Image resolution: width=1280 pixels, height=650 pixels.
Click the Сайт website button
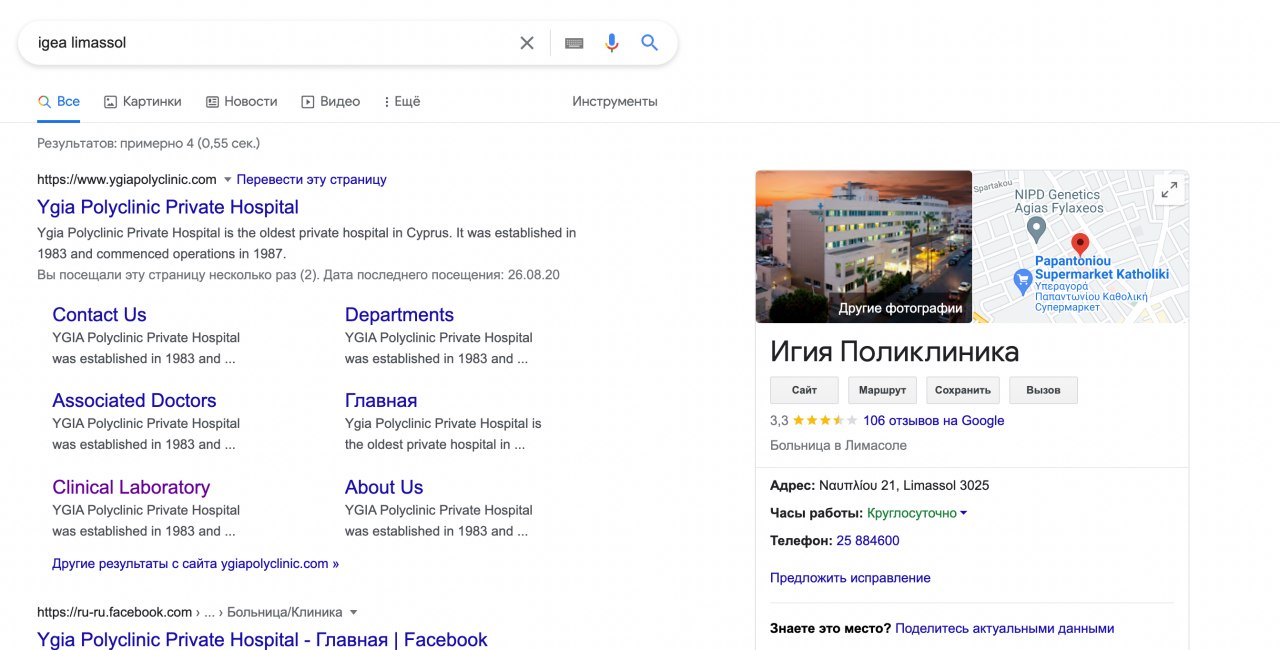804,390
